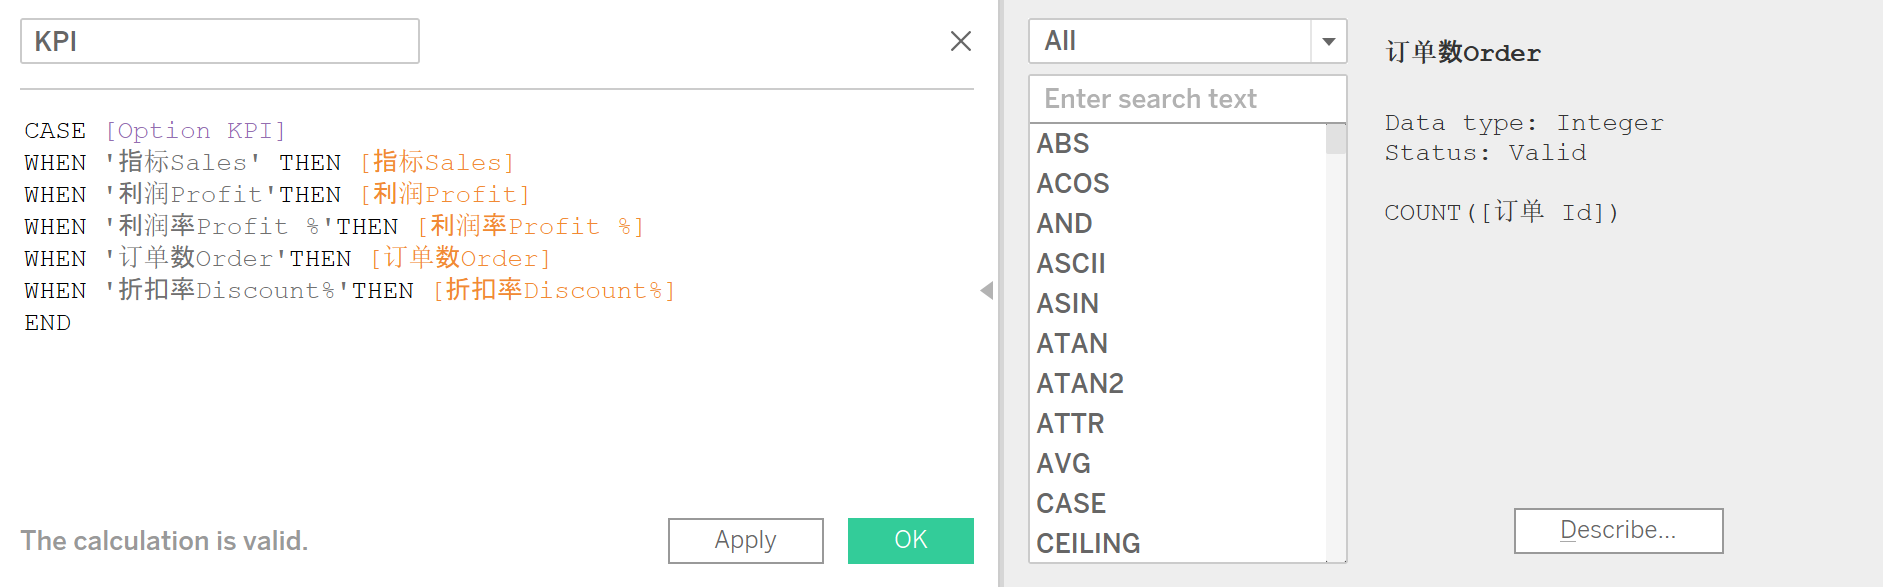
Task: Open the All function category dropdown
Action: click(x=1328, y=41)
